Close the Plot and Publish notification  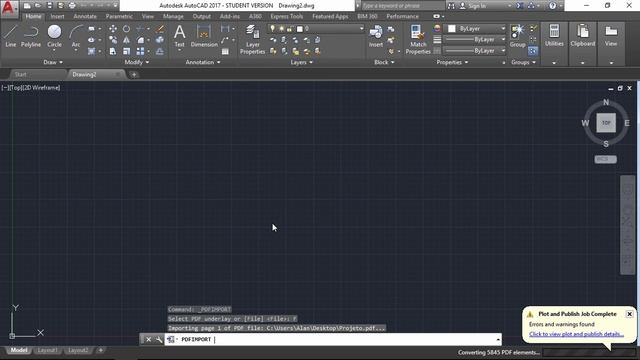click(629, 314)
